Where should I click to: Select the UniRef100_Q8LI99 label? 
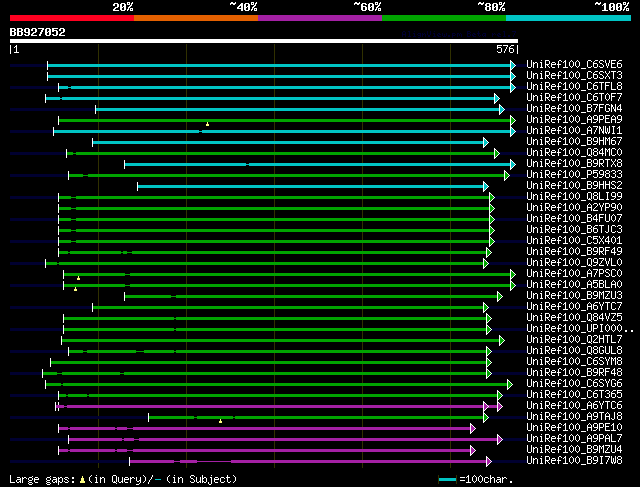(x=574, y=197)
